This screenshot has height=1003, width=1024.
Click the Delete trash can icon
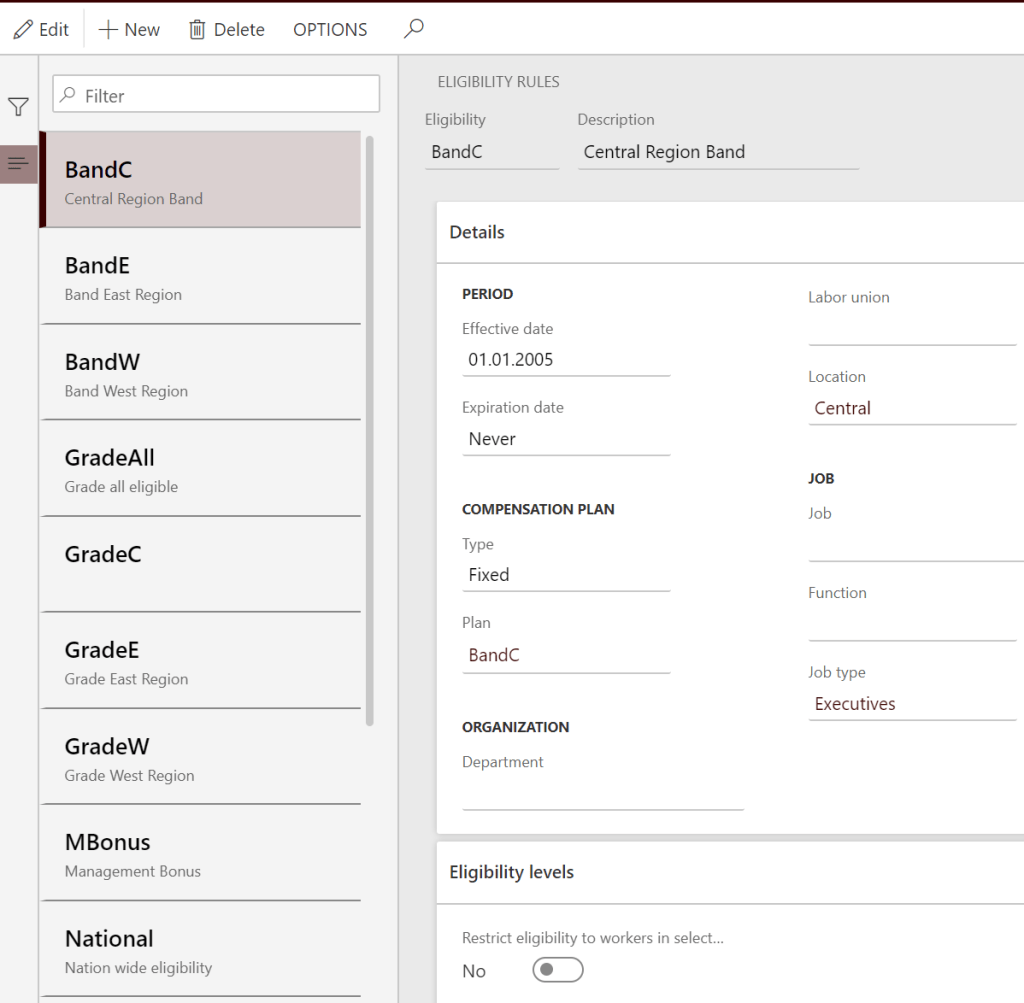click(197, 30)
